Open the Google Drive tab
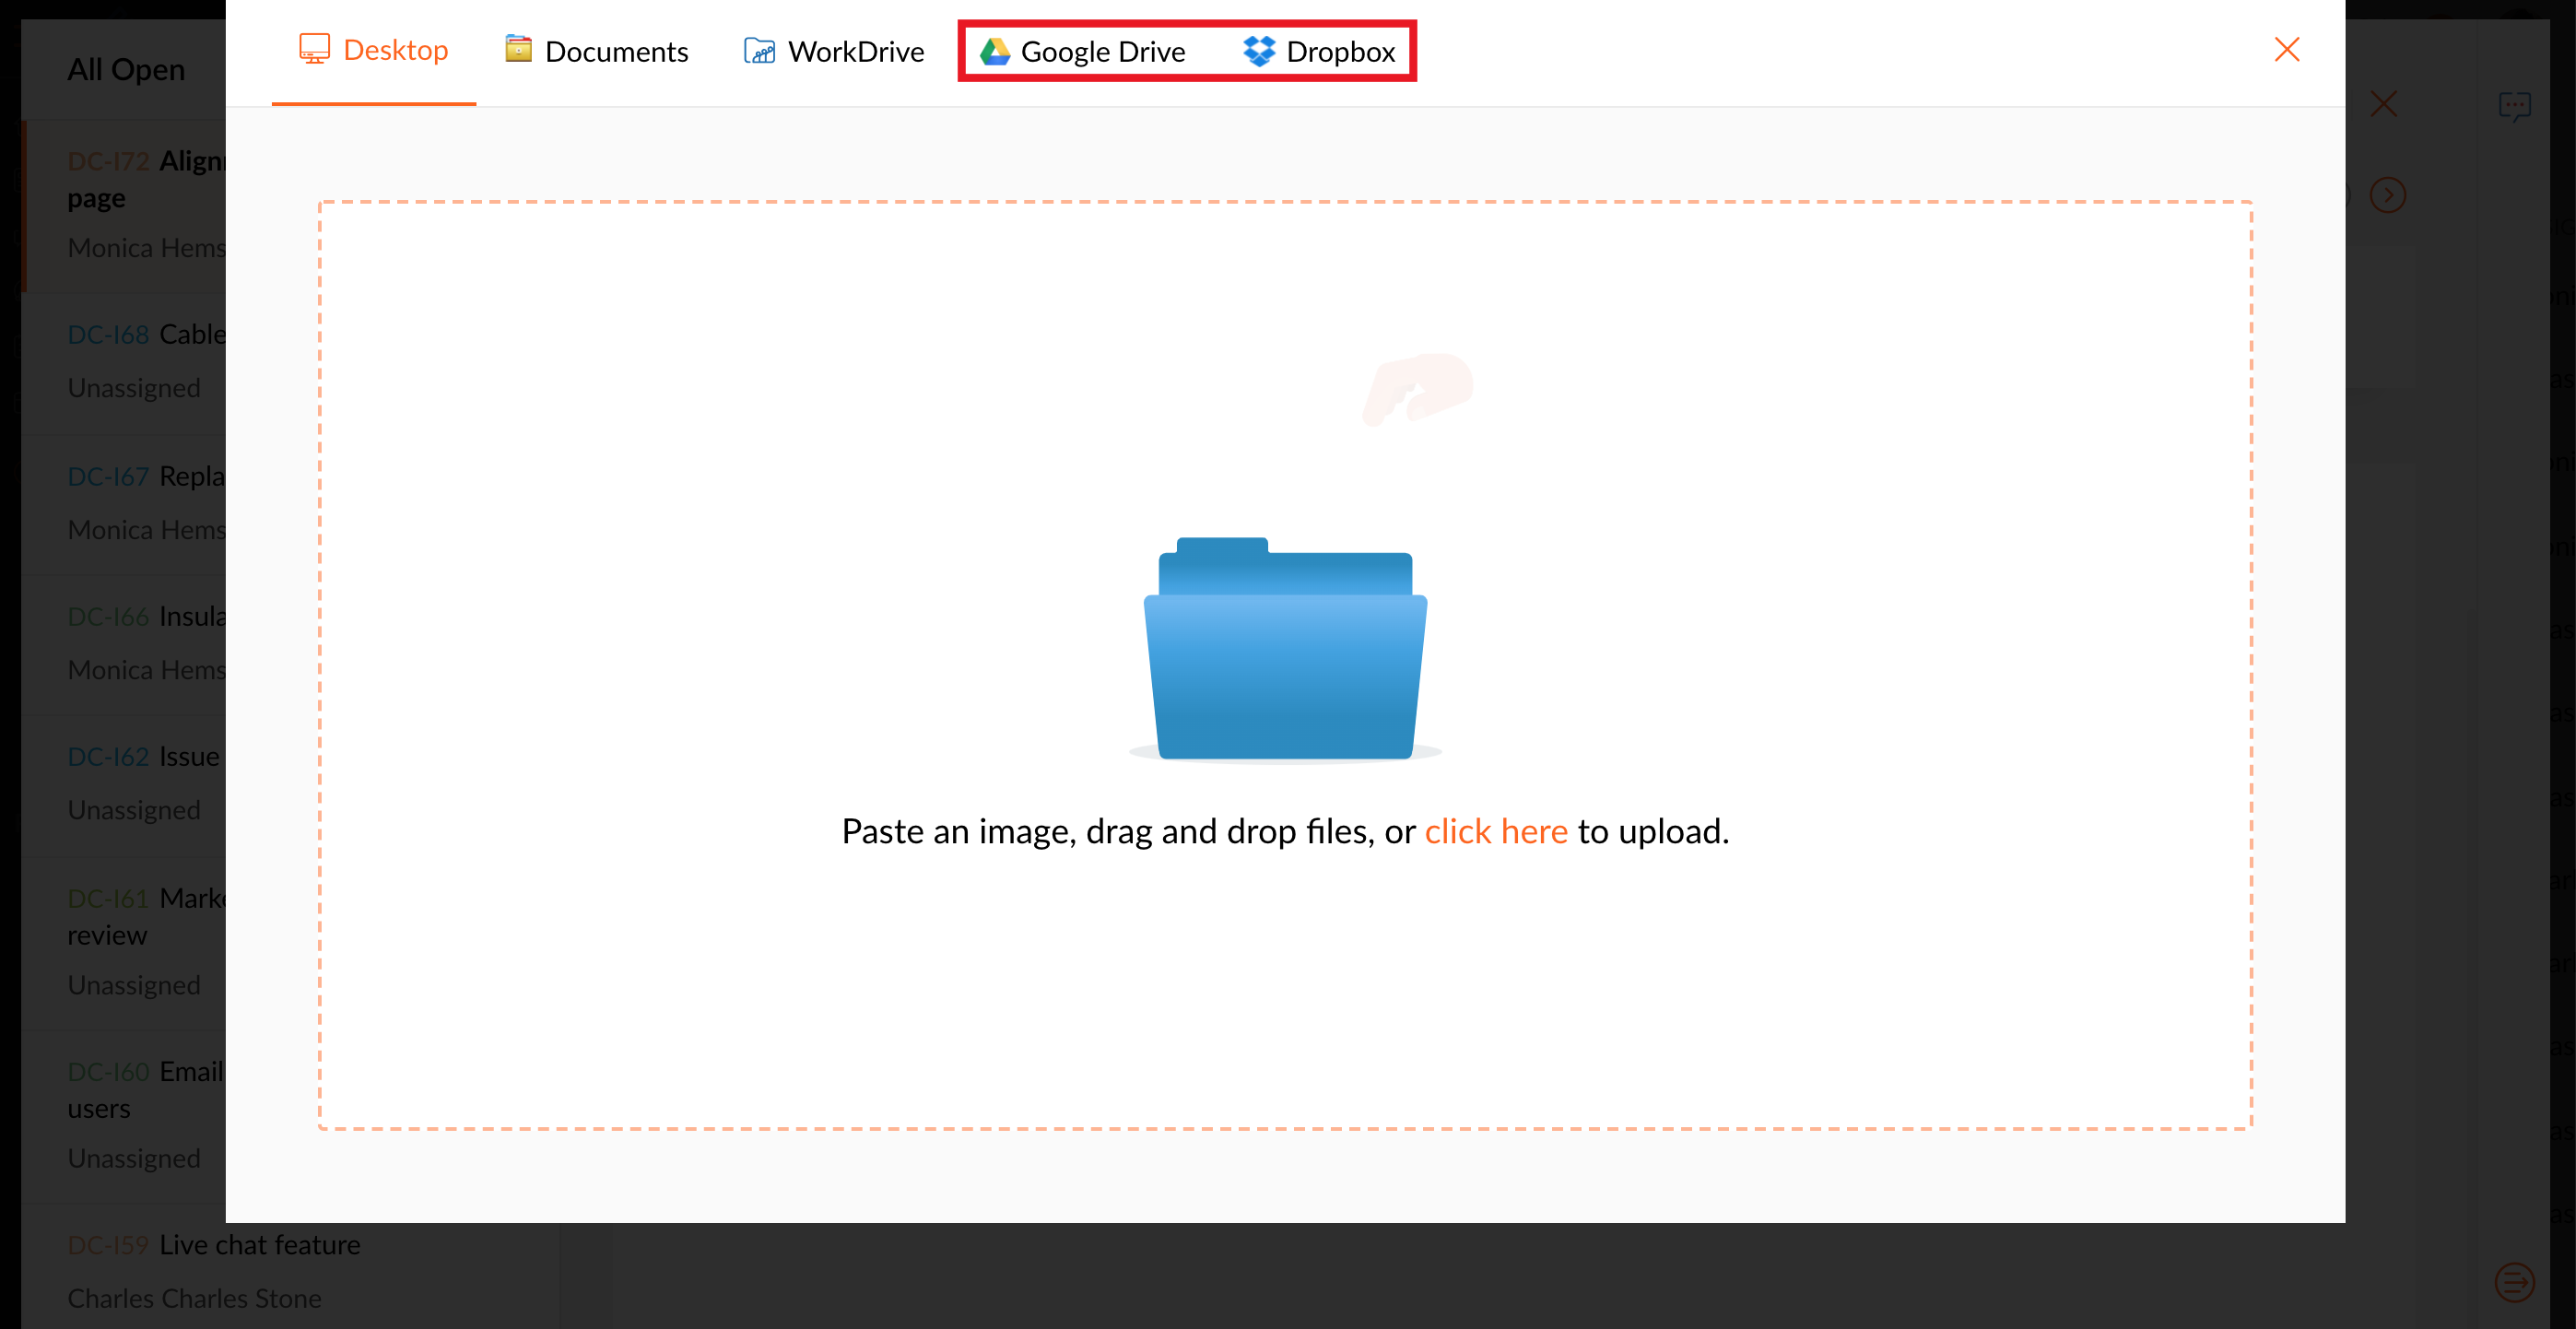The width and height of the screenshot is (2576, 1329). pyautogui.click(x=1102, y=52)
